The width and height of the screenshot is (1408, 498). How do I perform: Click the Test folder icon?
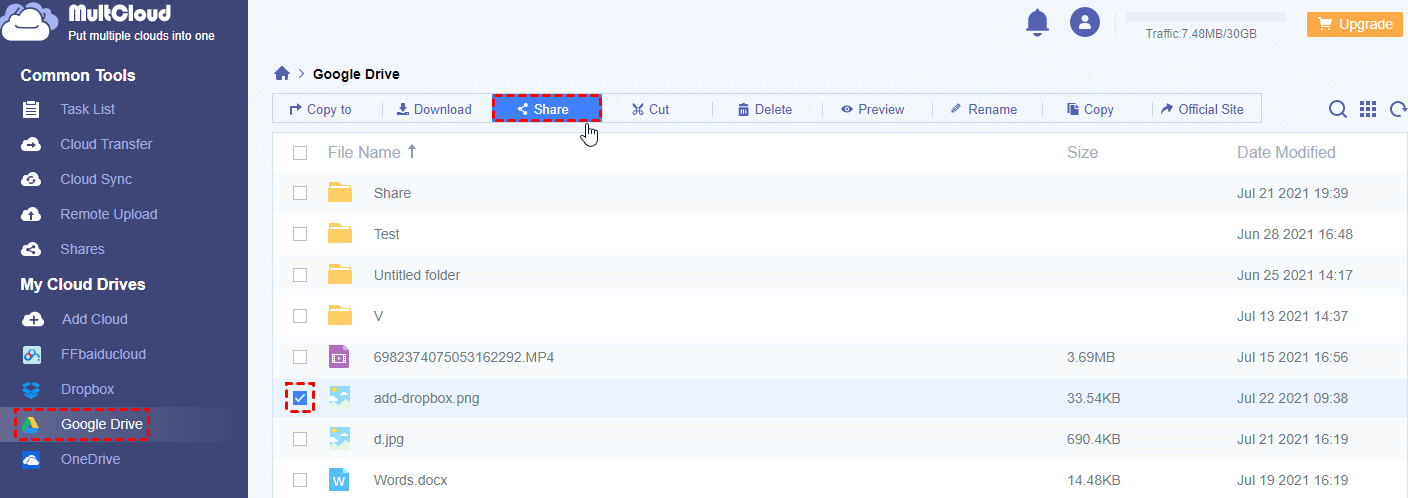[x=340, y=233]
